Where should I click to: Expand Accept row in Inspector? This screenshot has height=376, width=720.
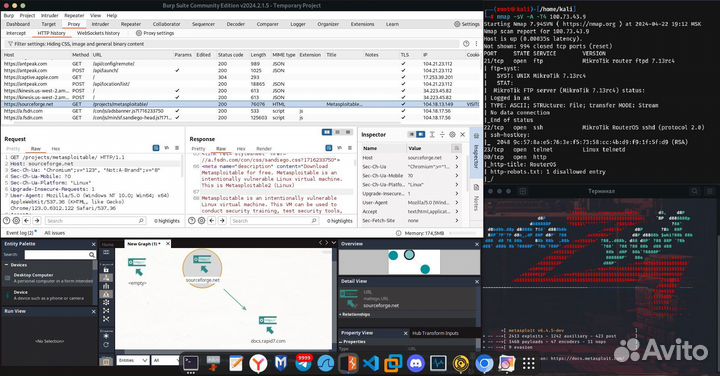coord(457,212)
